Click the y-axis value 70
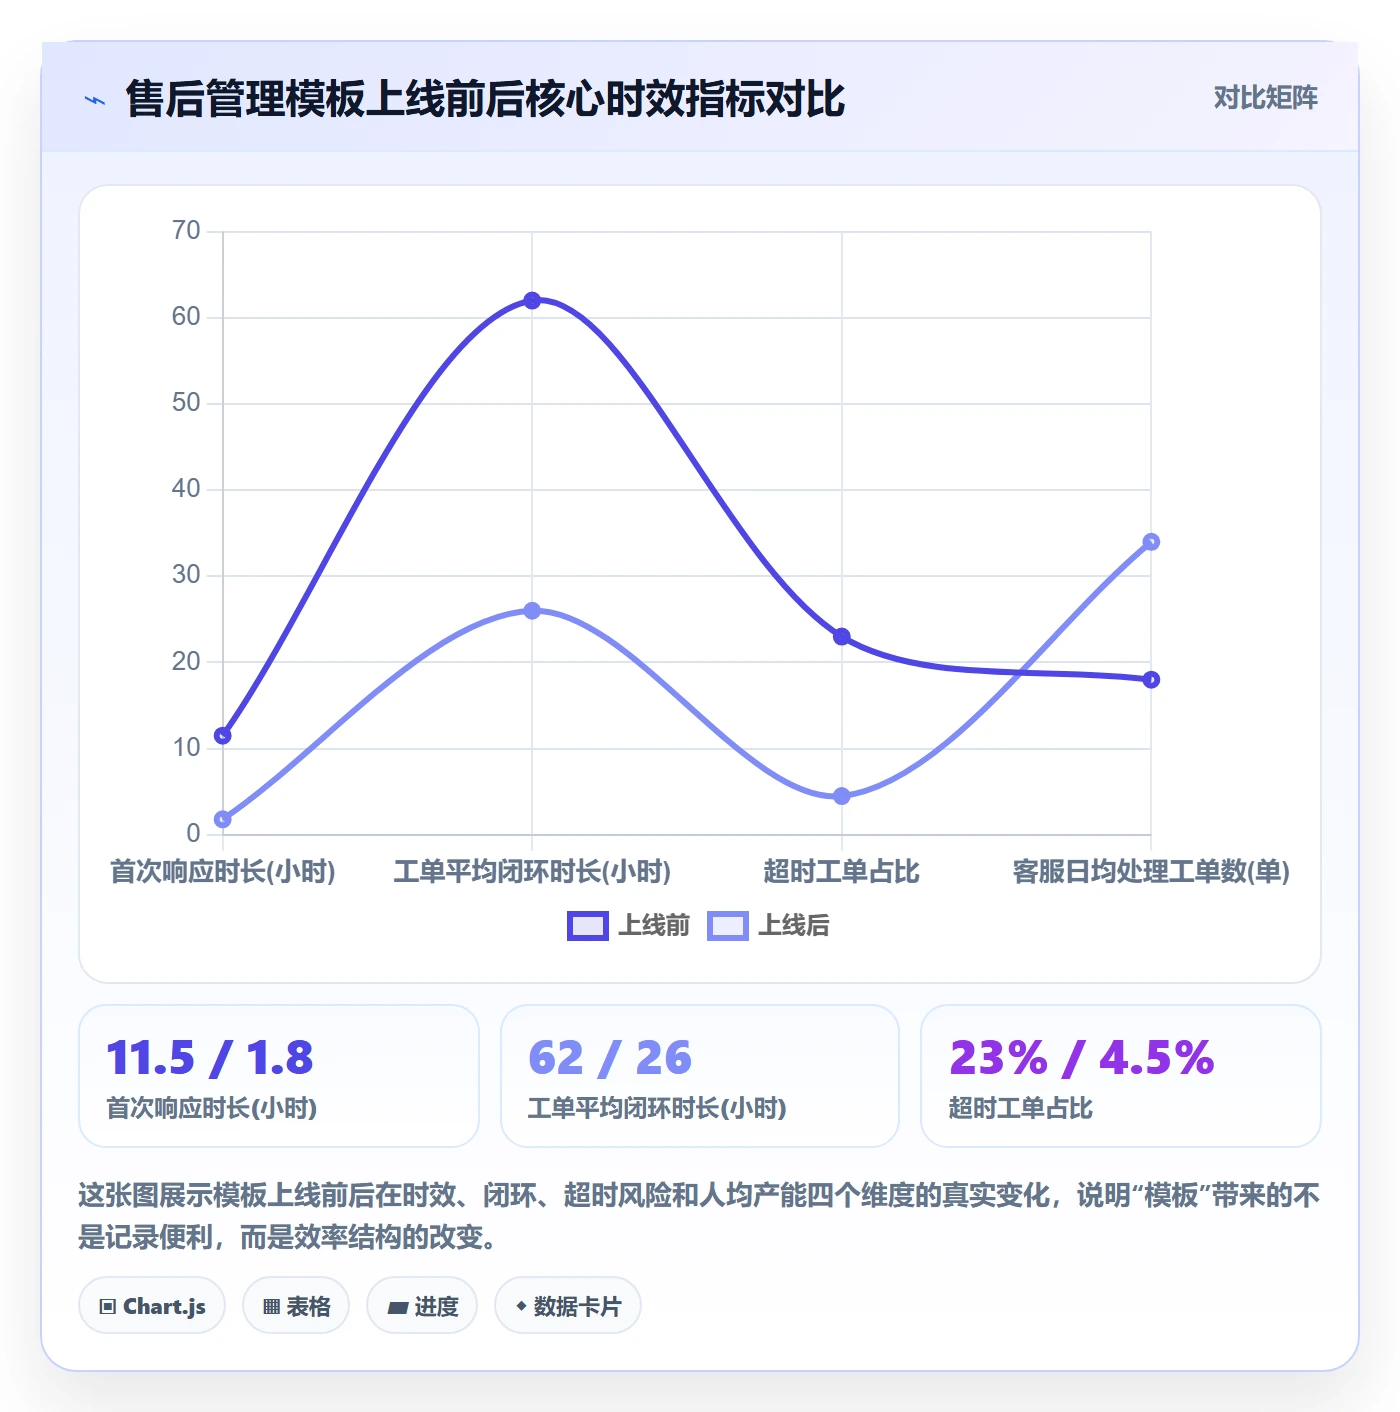Viewport: 1400px width, 1412px height. [x=186, y=231]
